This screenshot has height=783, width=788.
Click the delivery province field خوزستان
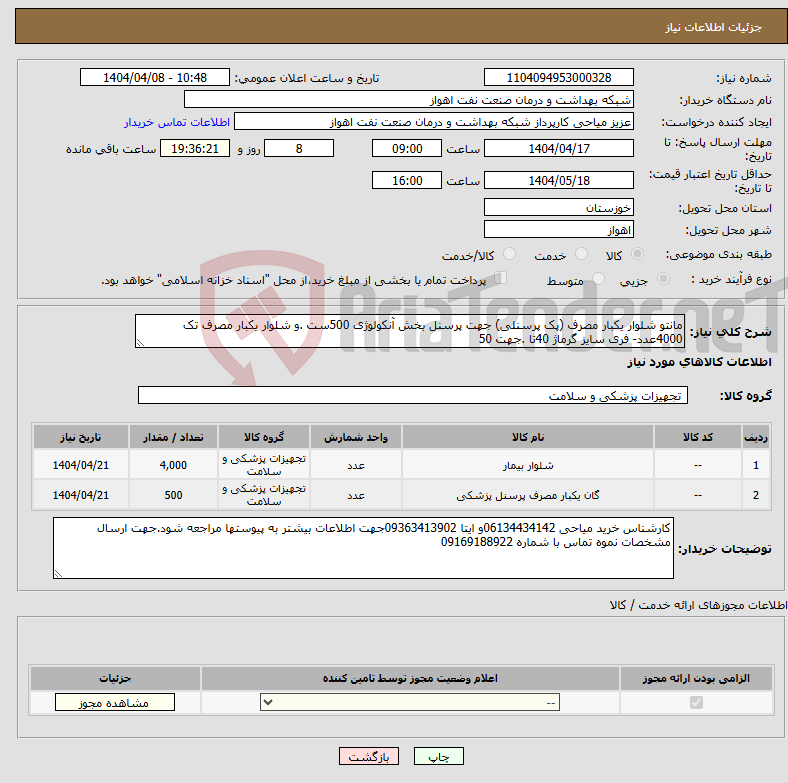pyautogui.click(x=558, y=207)
